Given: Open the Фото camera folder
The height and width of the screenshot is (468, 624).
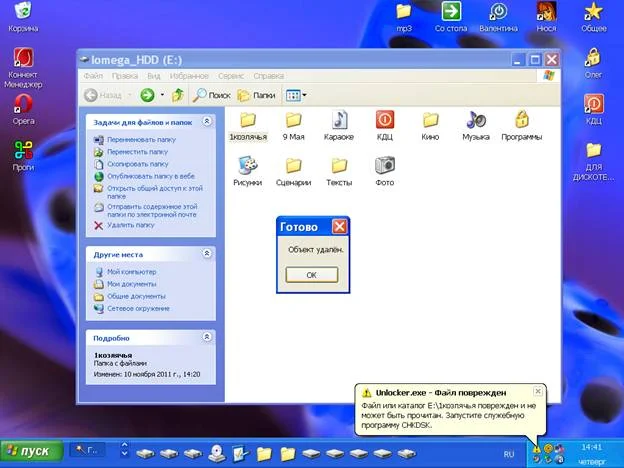Looking at the screenshot, I should [384, 166].
